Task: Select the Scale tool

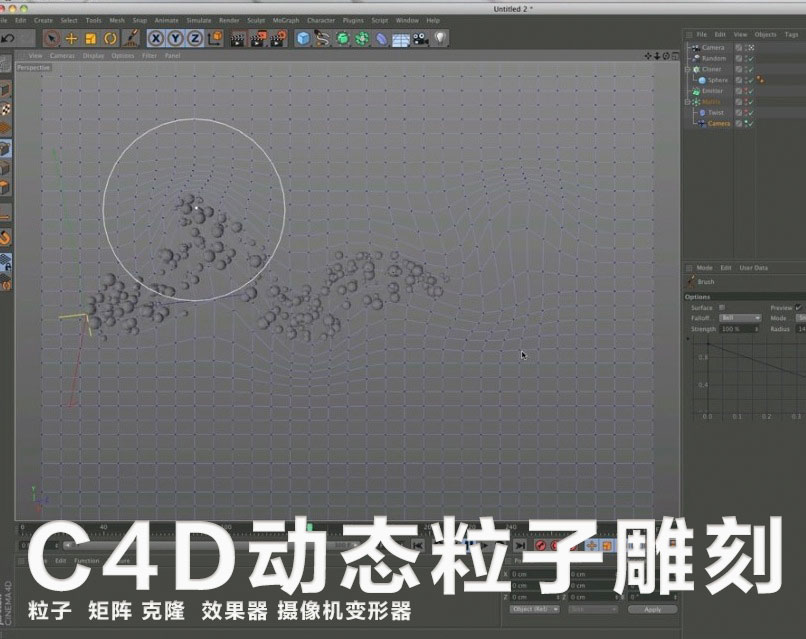Action: point(88,40)
